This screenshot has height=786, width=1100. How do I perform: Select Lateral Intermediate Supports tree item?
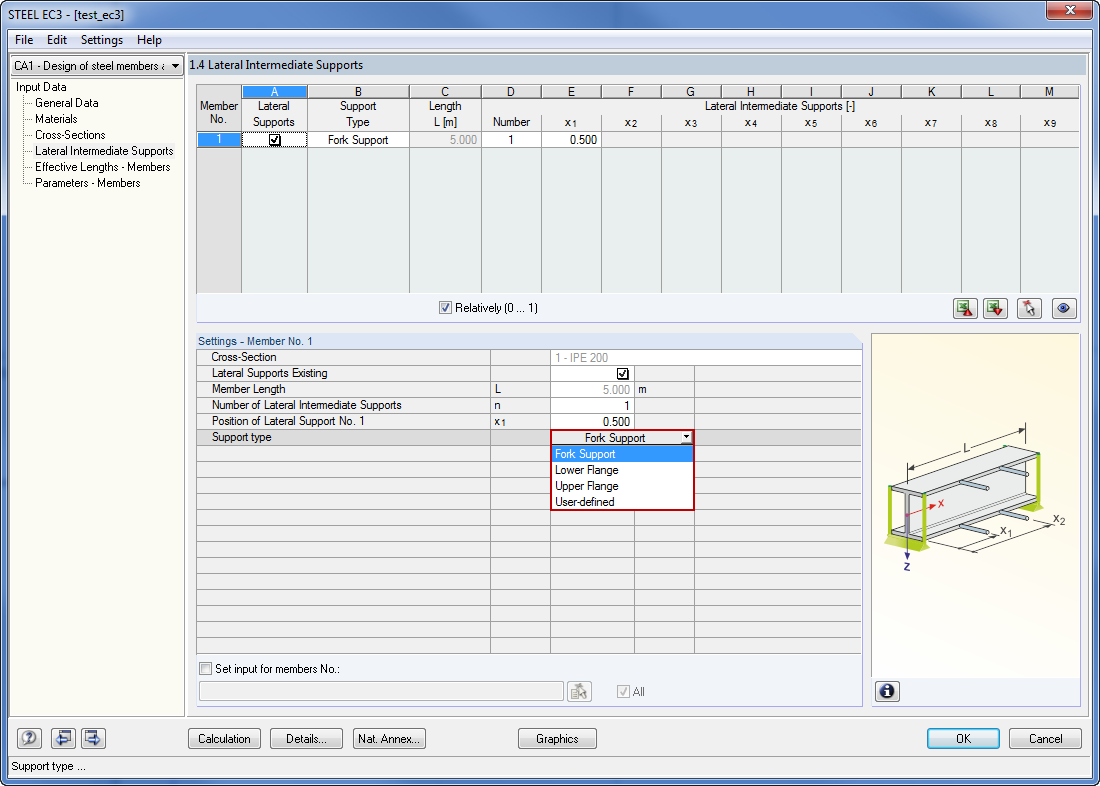[104, 151]
